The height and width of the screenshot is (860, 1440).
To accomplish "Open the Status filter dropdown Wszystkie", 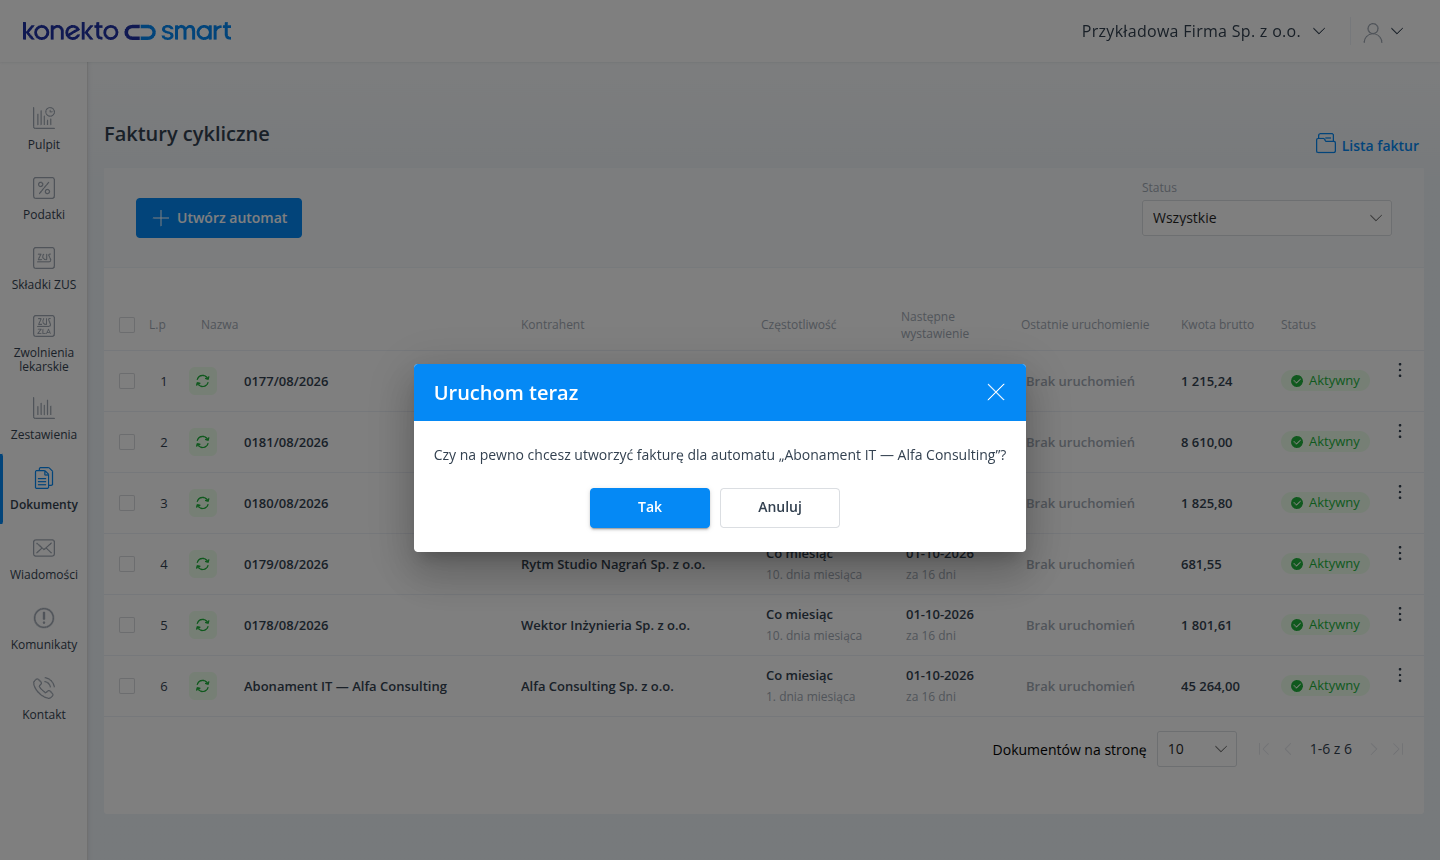I will click(1266, 218).
